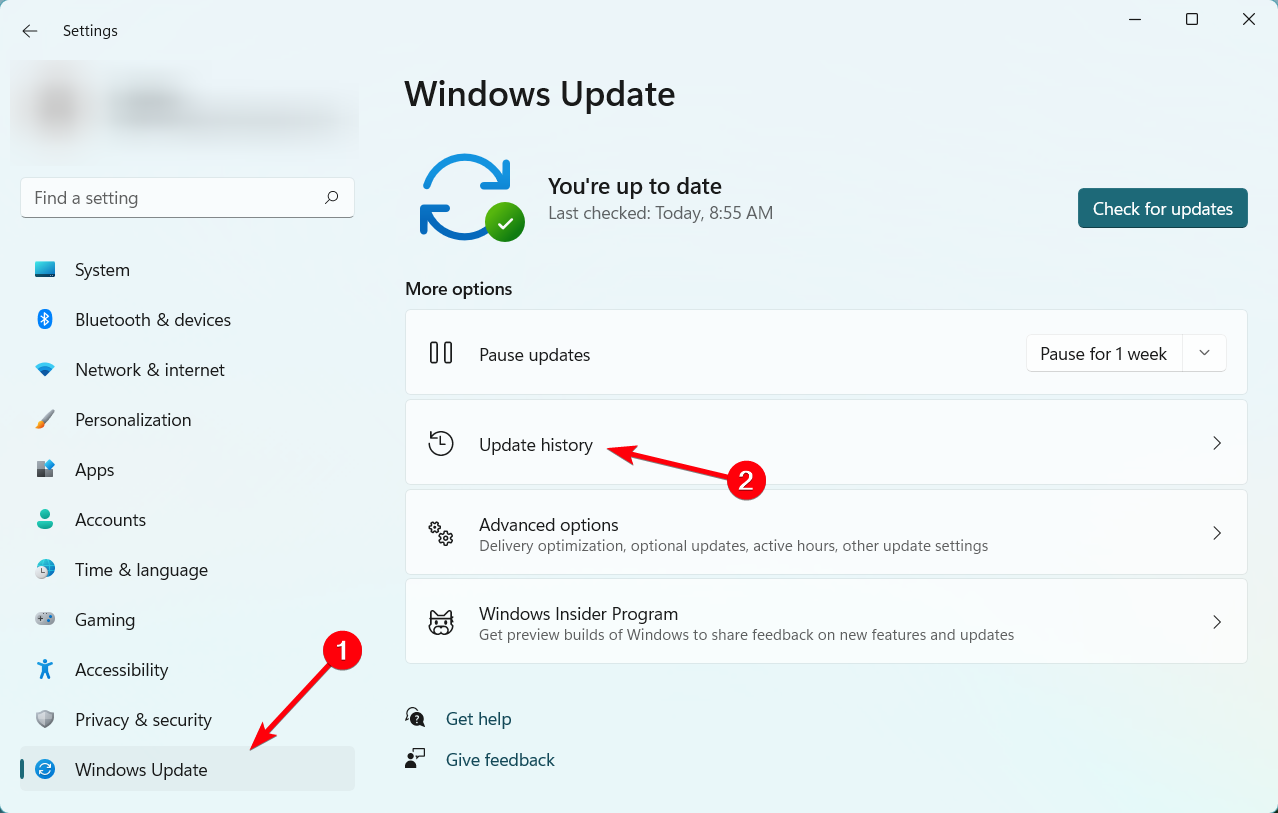1278x813 pixels.
Task: Click the 'Last checked: Today, 8:55 AM' text
Action: (660, 213)
